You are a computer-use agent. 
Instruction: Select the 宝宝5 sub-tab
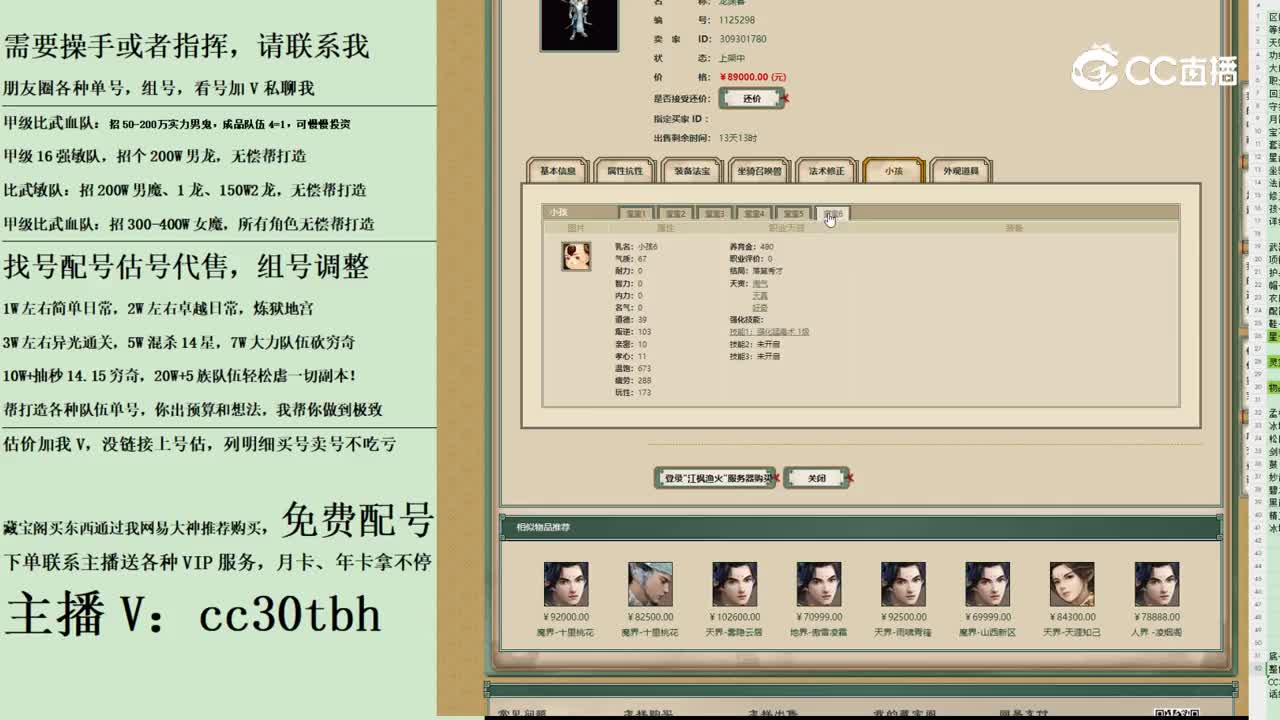pyautogui.click(x=793, y=213)
